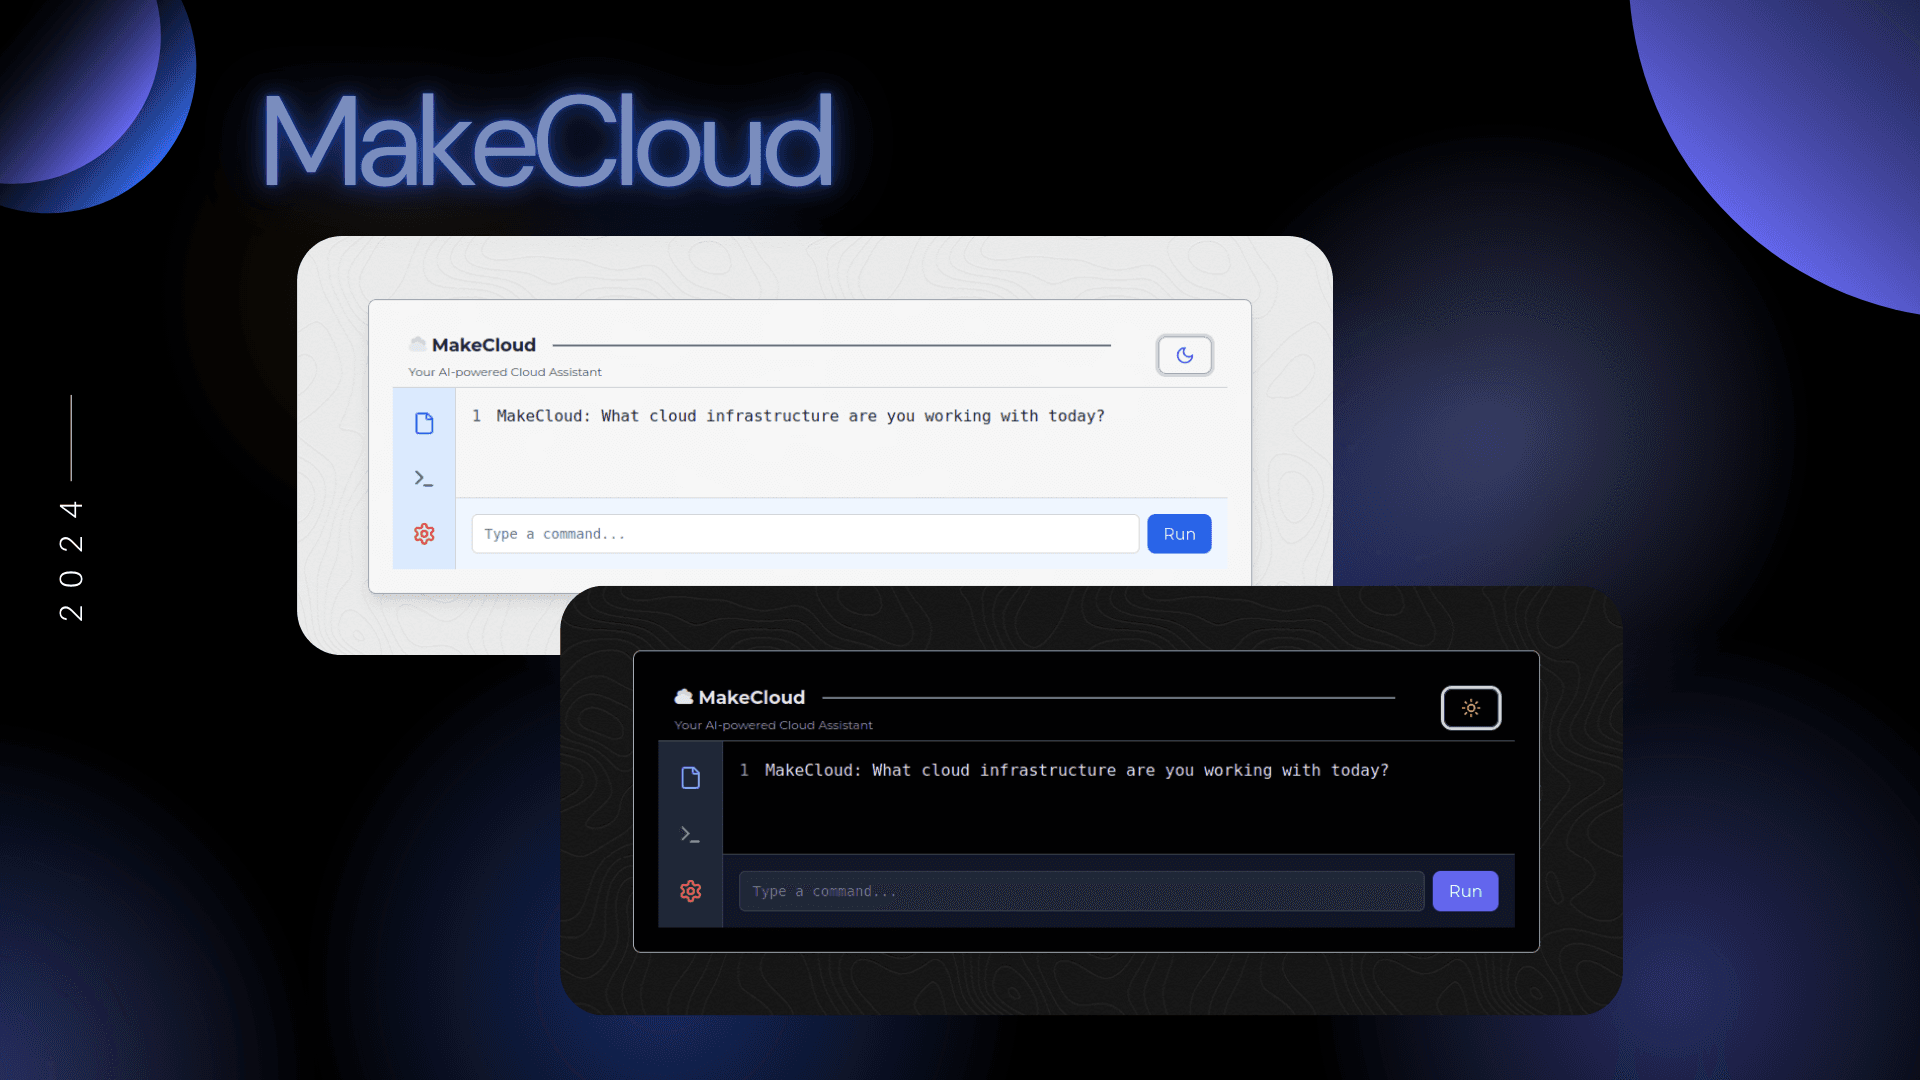
Task: Click cloud logo in light MakeCloud header
Action: [x=417, y=344]
